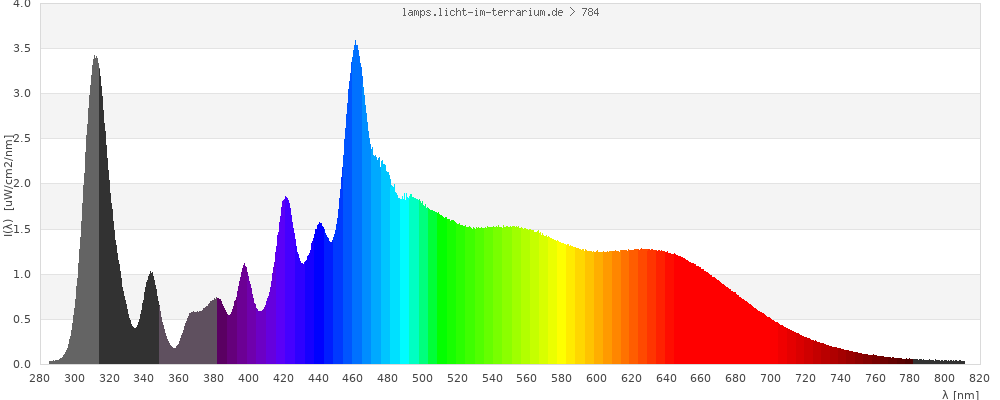Screen dimensions: 1000x400
Task: Click the 500 label on the wavelength axis
Action: [x=422, y=378]
